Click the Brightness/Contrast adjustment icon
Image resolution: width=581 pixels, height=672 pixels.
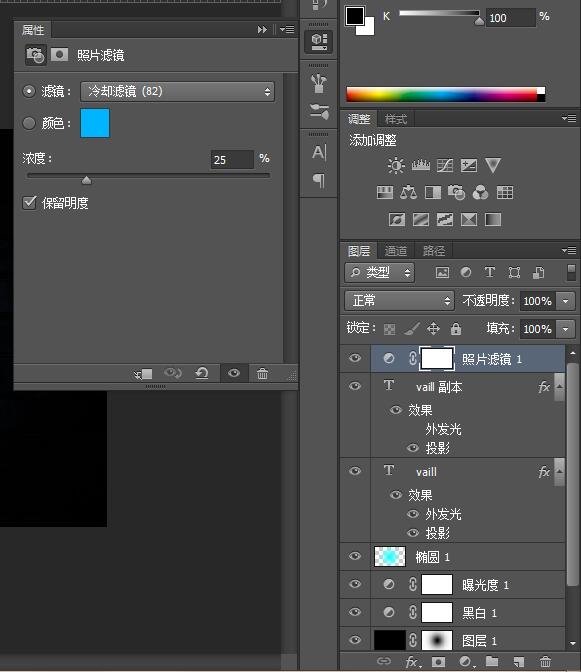(x=395, y=165)
